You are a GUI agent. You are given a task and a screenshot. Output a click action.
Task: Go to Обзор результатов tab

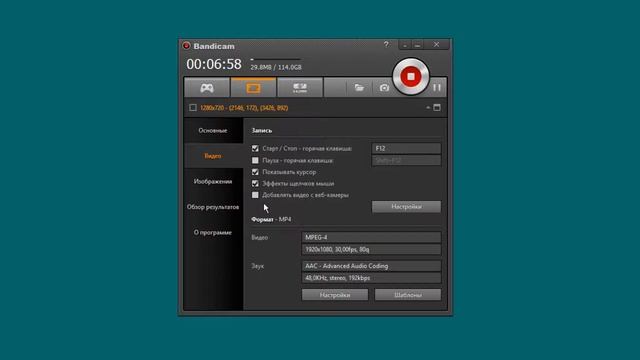pyautogui.click(x=213, y=207)
